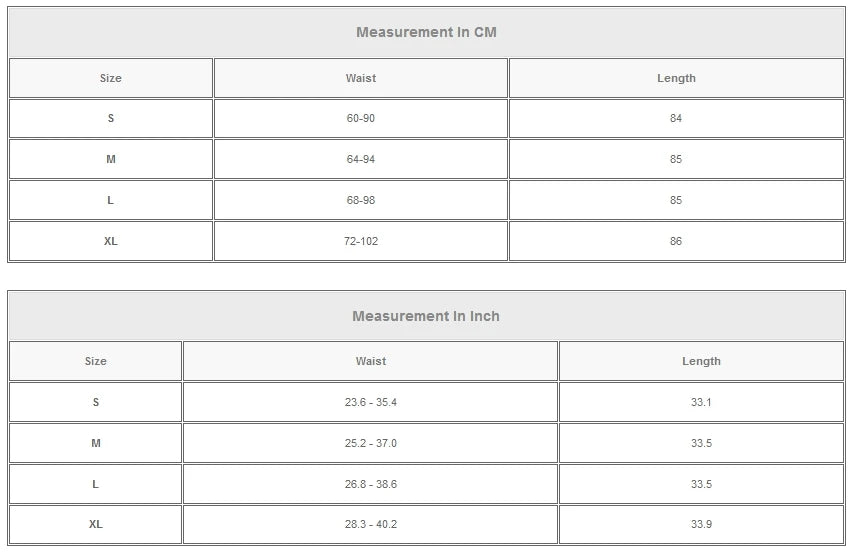This screenshot has width=853, height=553.
Task: Select the 26.8 - 38.6 waist value
Action: click(370, 484)
